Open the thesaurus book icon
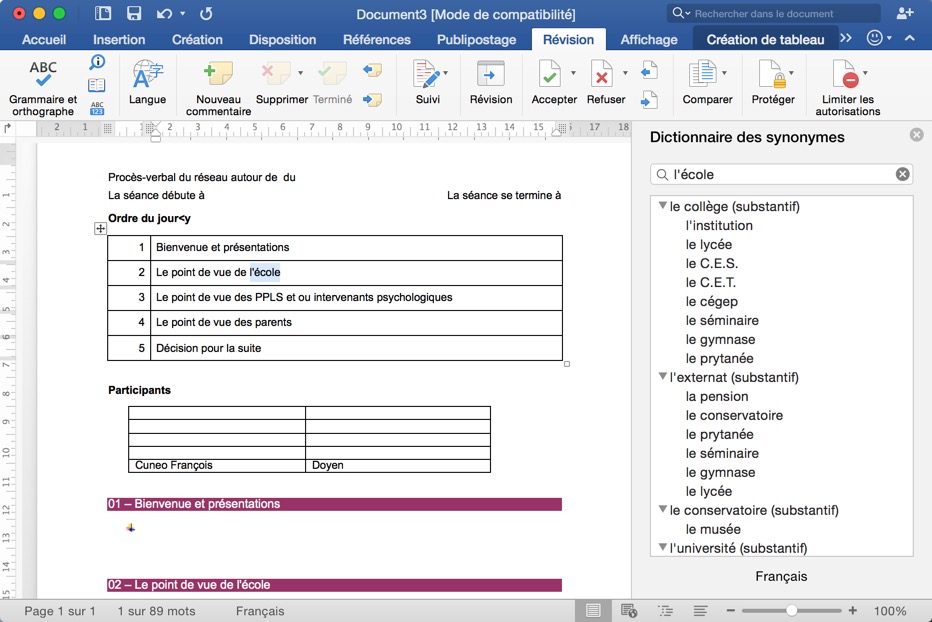The width and height of the screenshot is (932, 622). (x=97, y=85)
